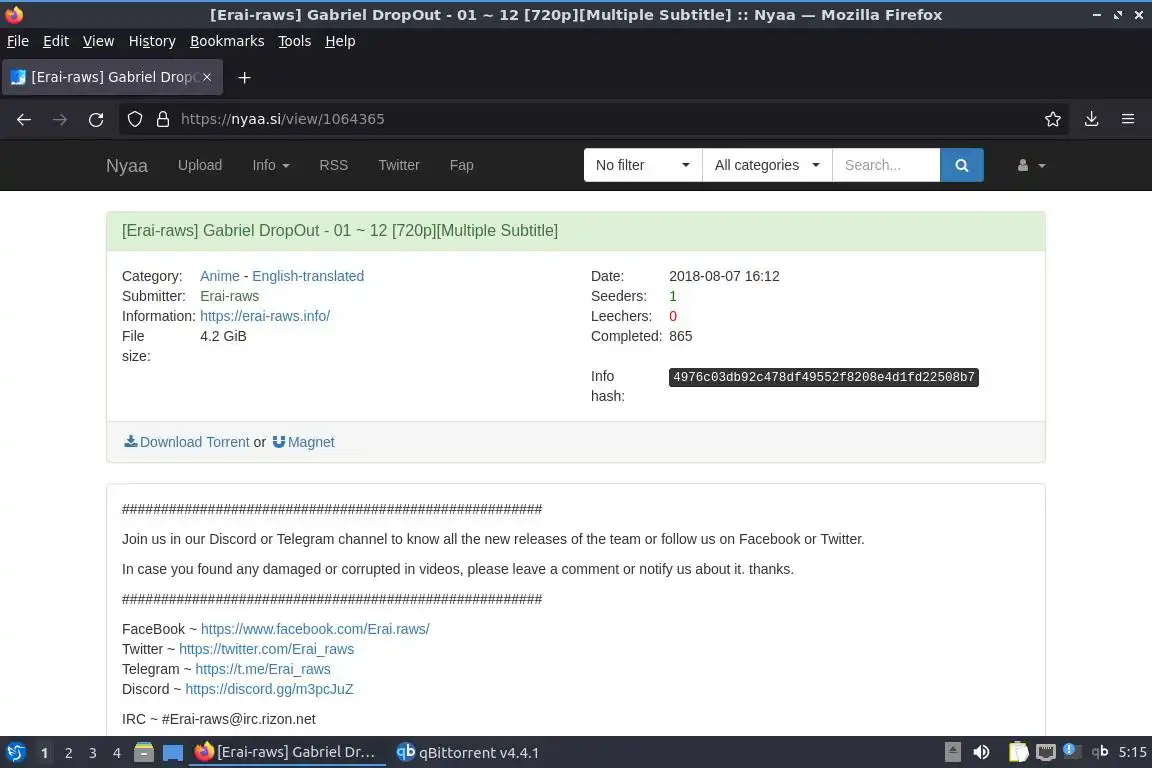The height and width of the screenshot is (768, 1152).
Task: Click the Completed count 865
Action: 680,336
